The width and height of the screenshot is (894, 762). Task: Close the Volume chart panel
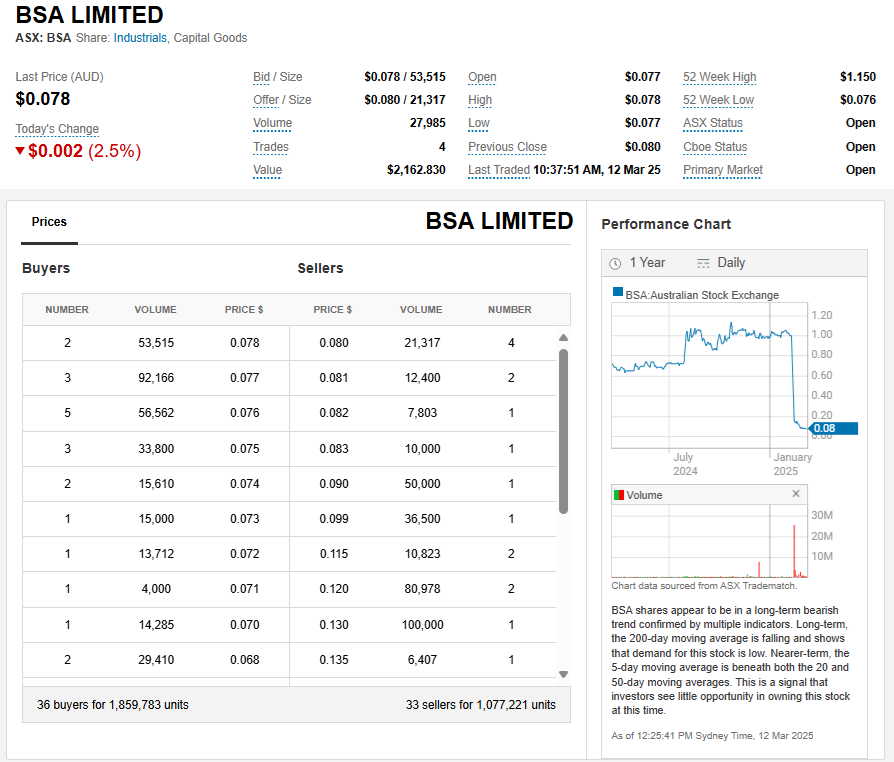[x=796, y=494]
